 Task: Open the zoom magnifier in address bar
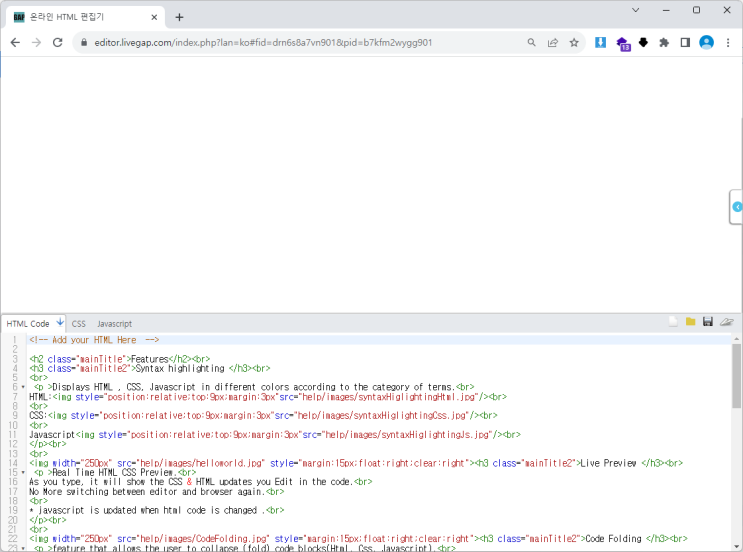[x=531, y=43]
